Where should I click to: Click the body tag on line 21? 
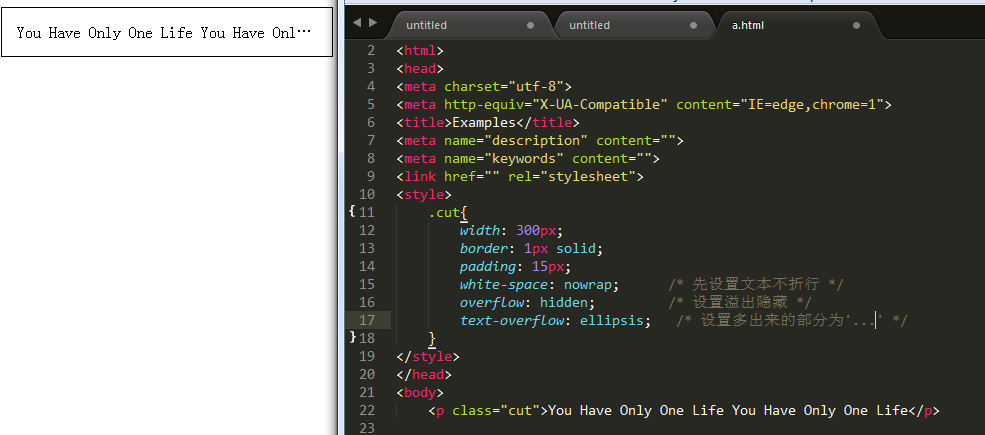[420, 392]
